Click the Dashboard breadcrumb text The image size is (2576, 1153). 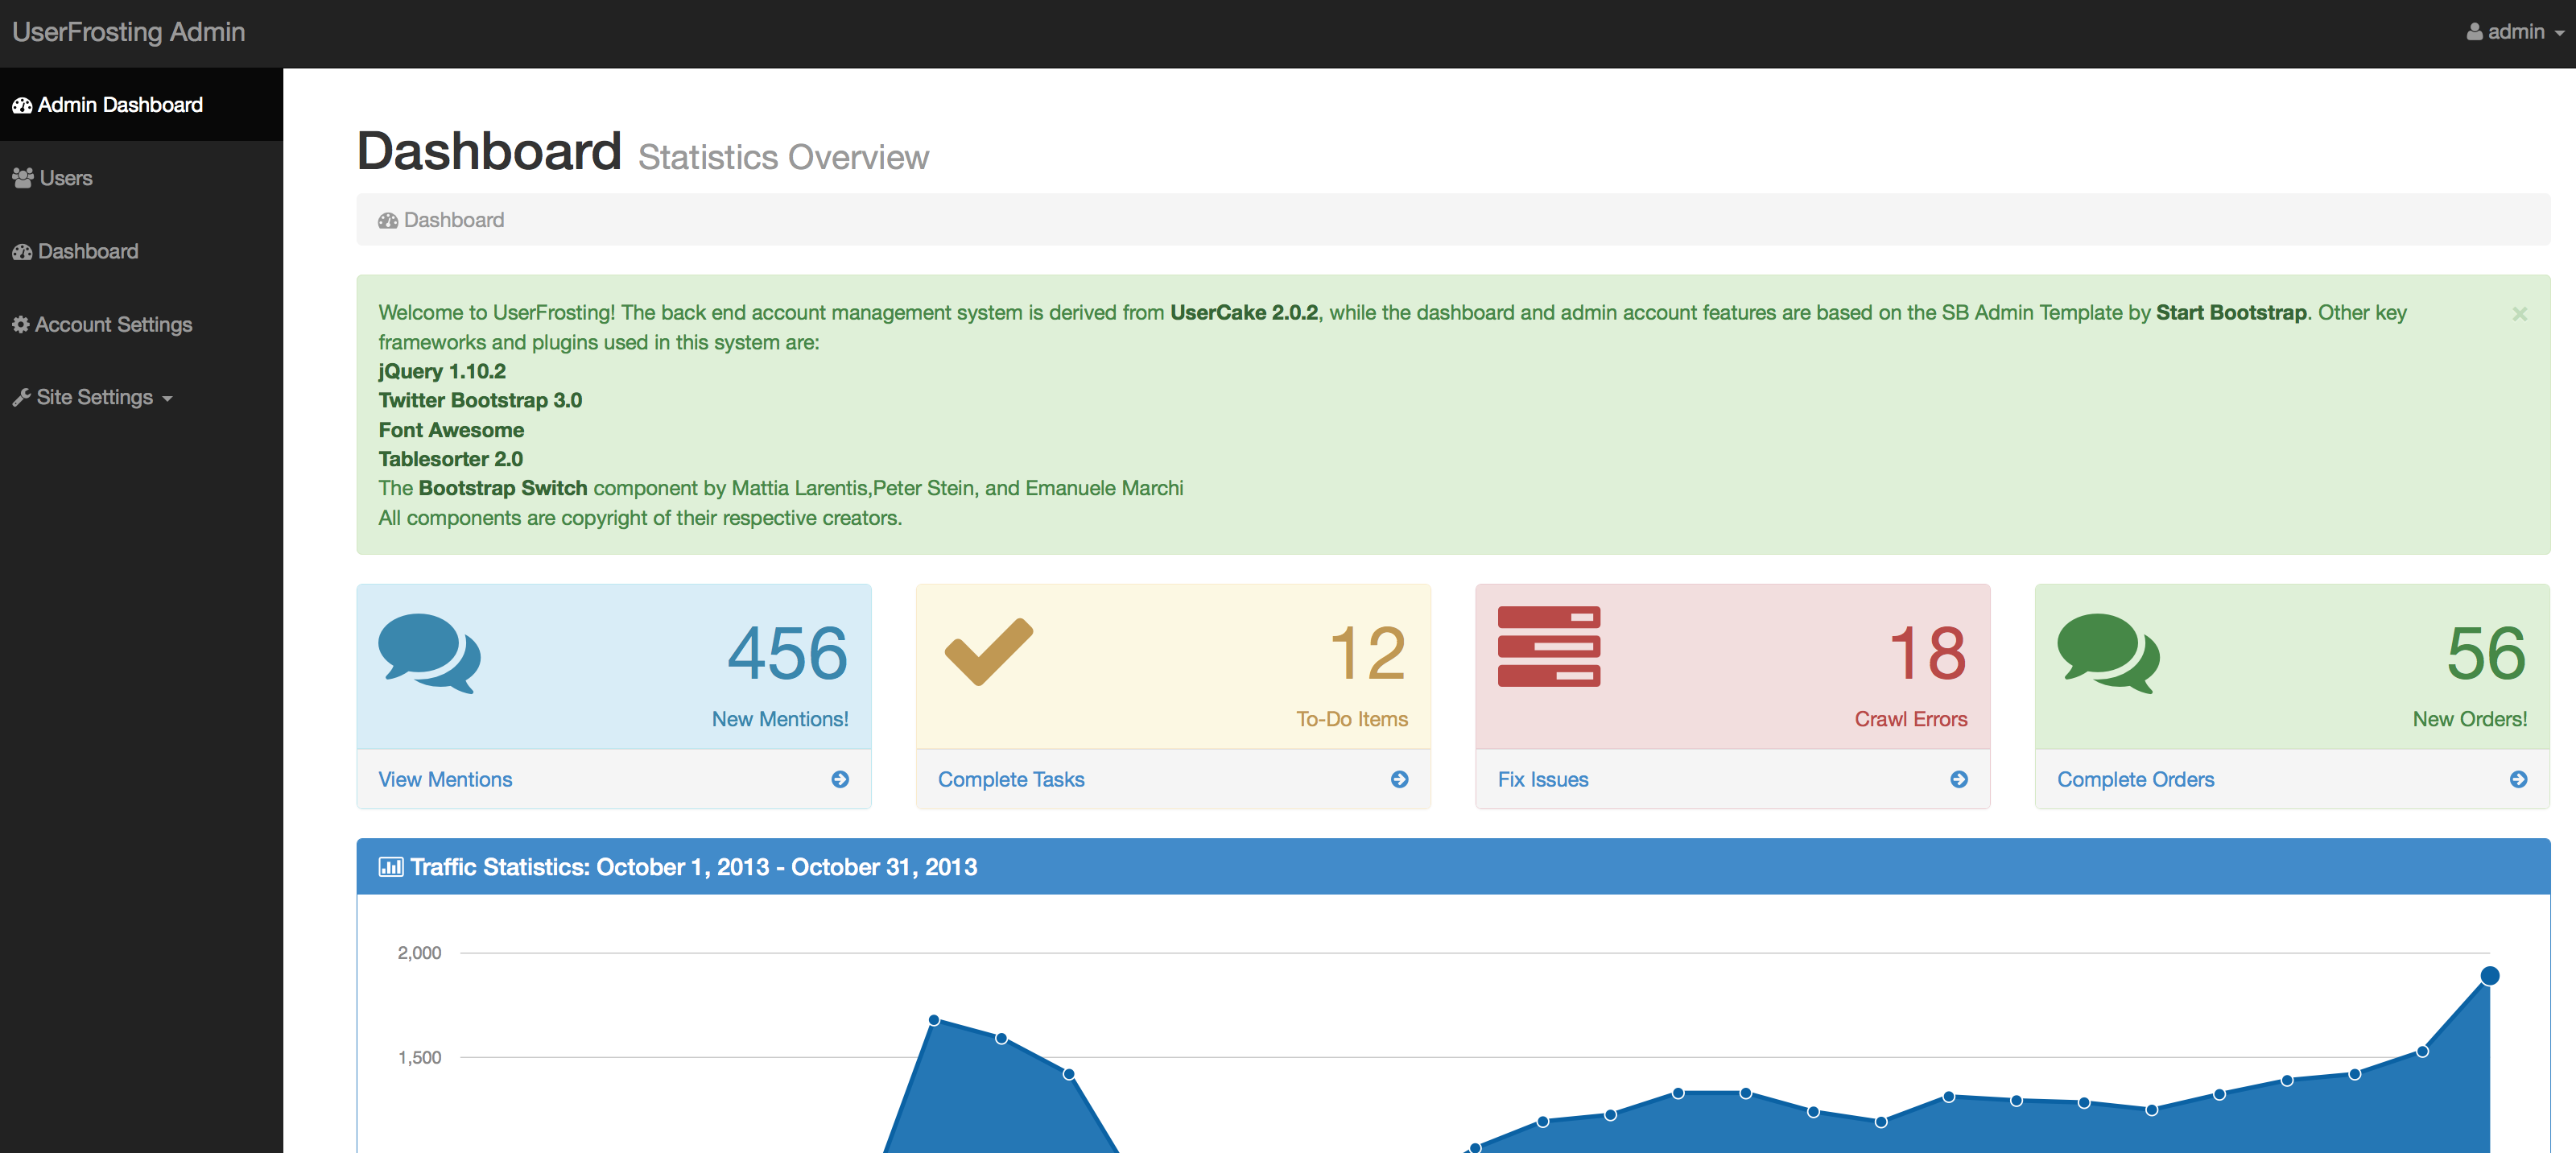[454, 220]
